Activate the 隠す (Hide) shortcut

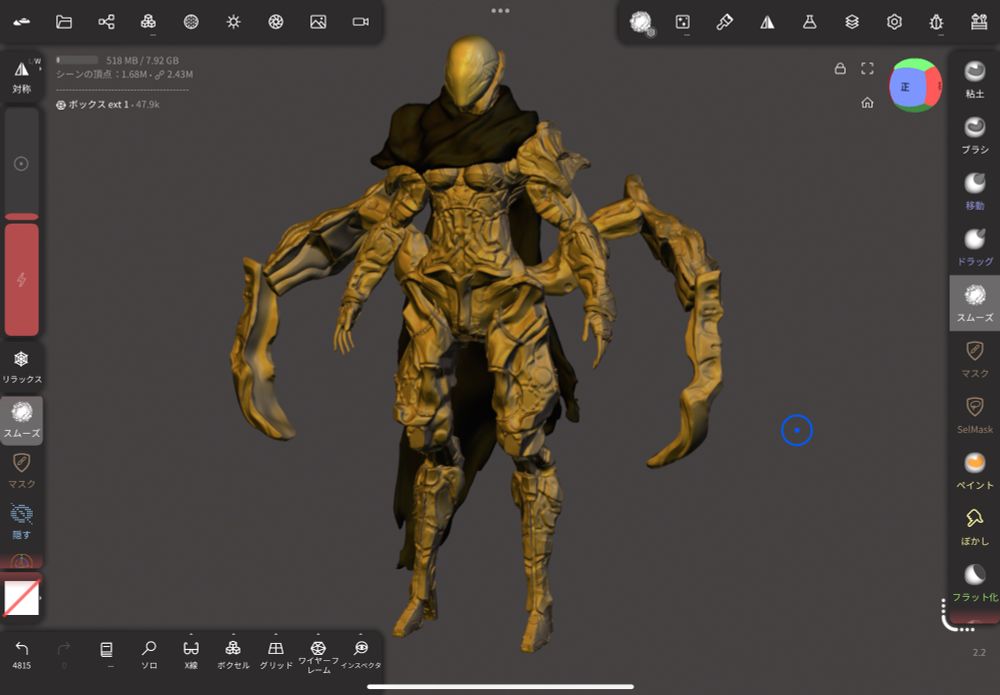[x=22, y=521]
